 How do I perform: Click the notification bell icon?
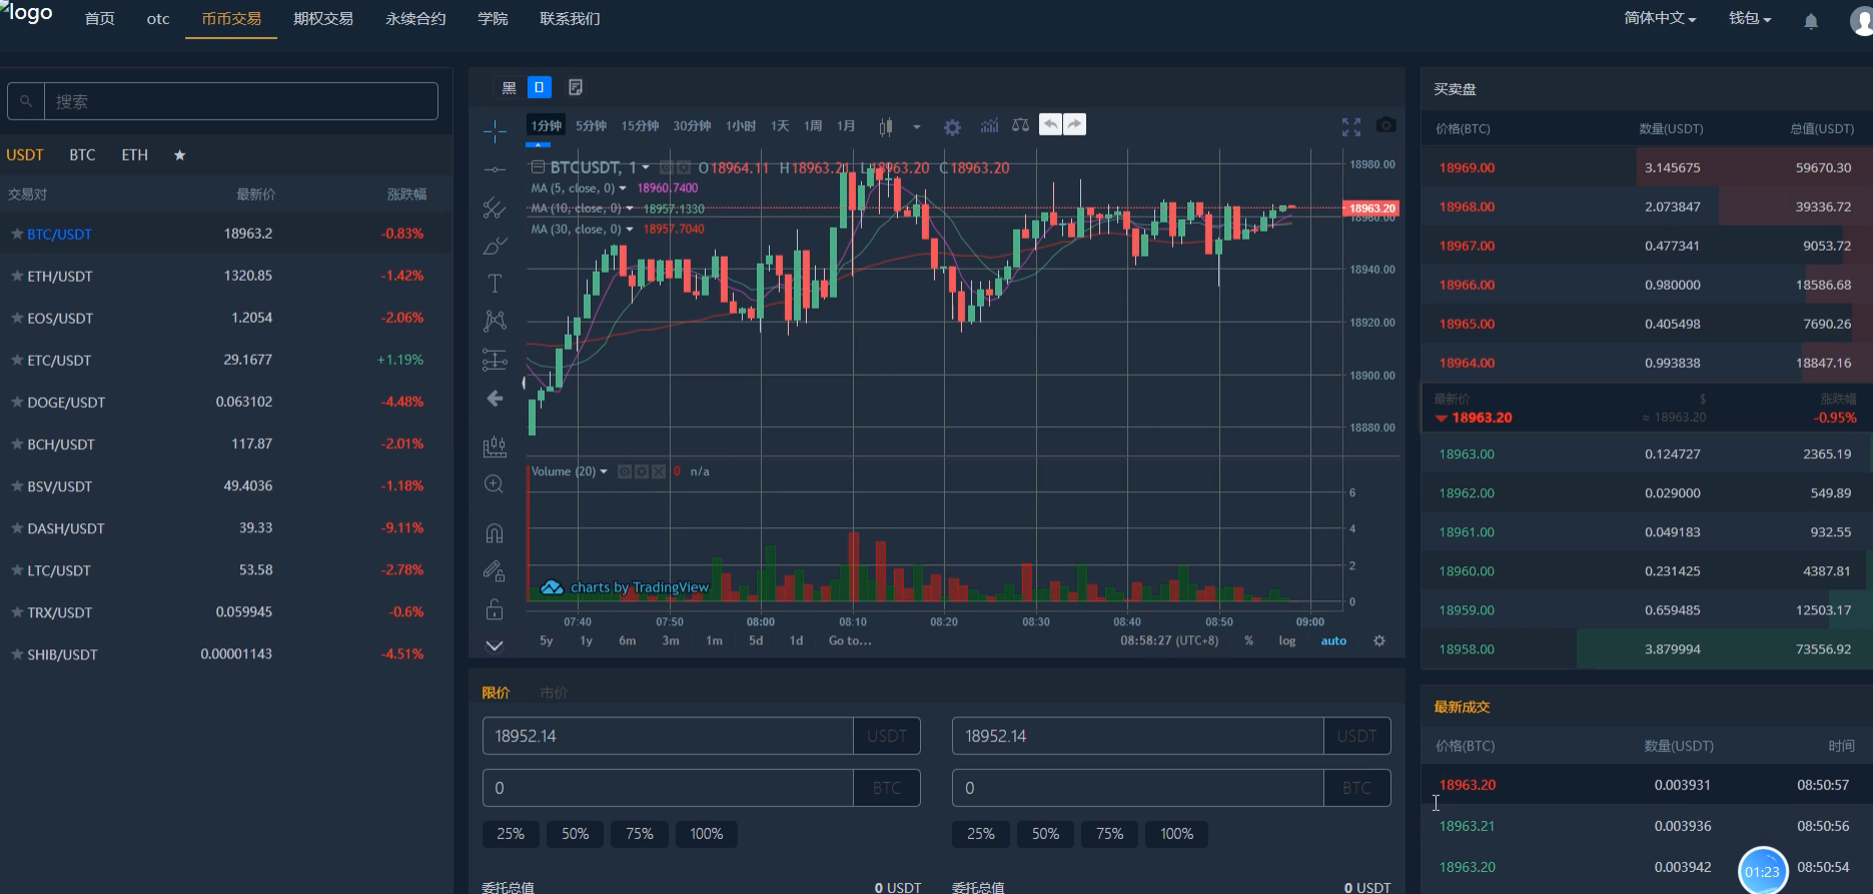[1810, 21]
